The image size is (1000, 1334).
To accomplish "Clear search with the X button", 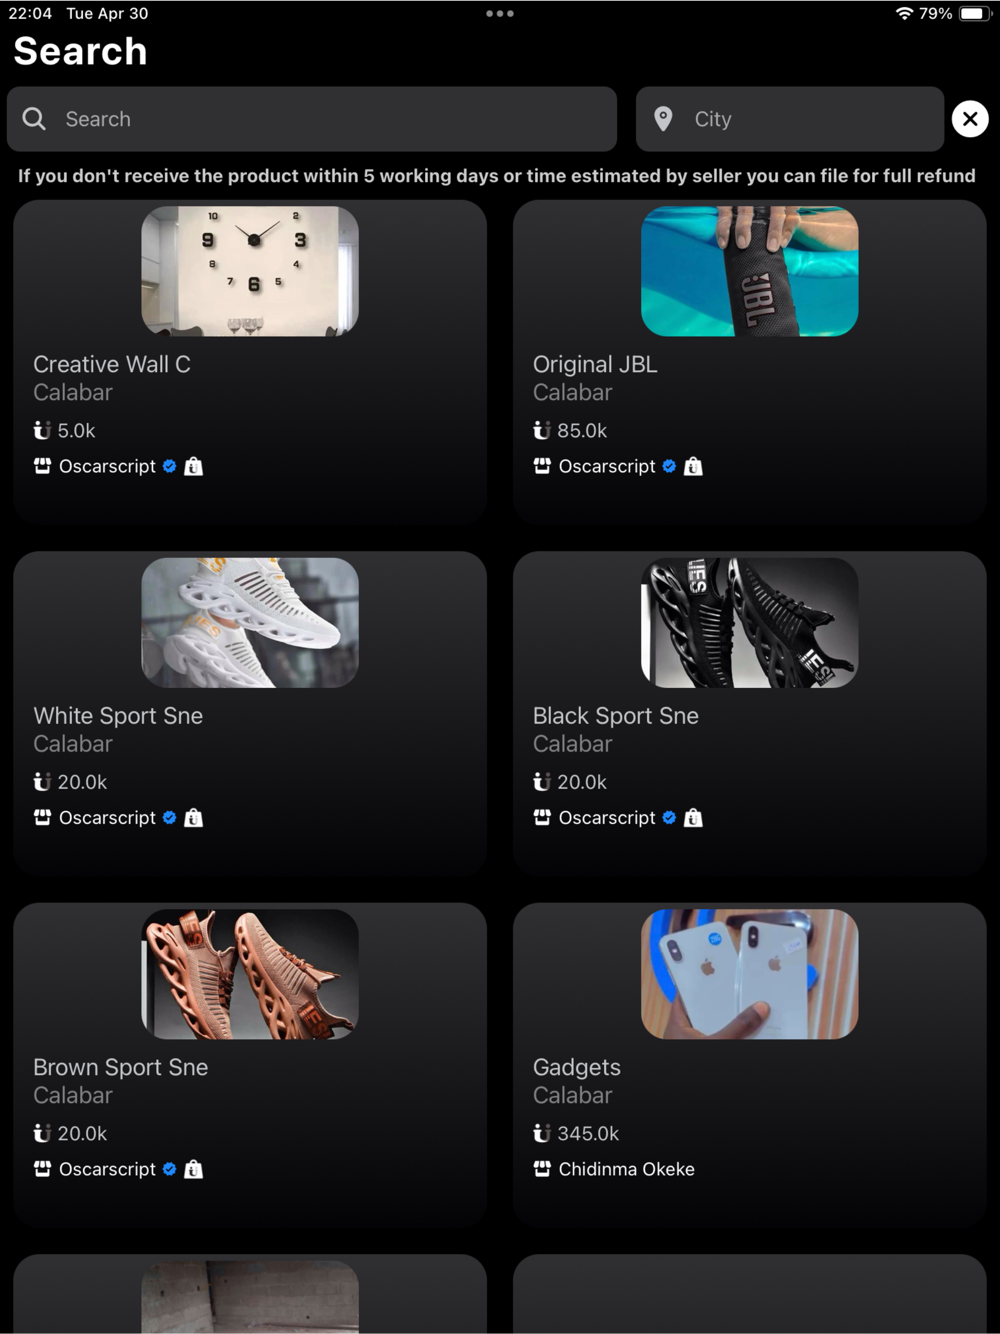I will (970, 119).
